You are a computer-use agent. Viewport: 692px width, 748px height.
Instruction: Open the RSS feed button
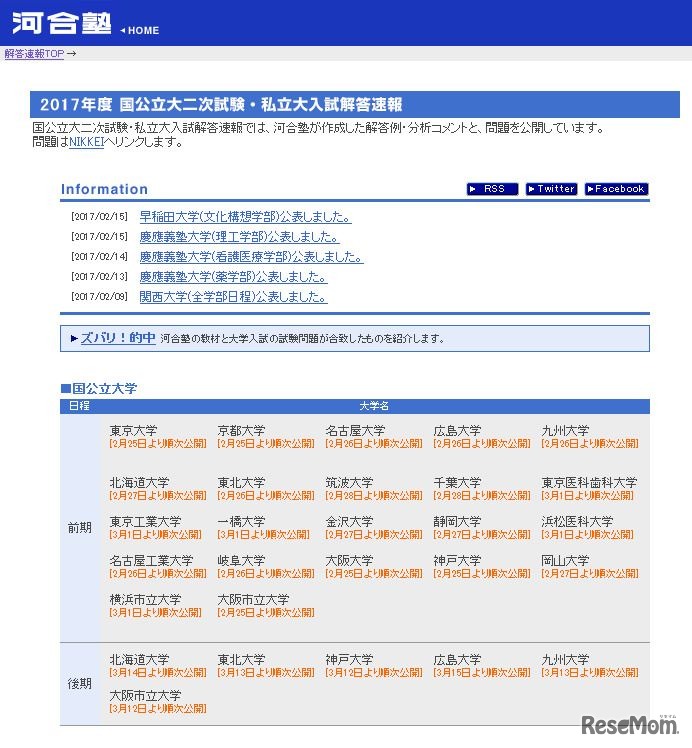(492, 189)
